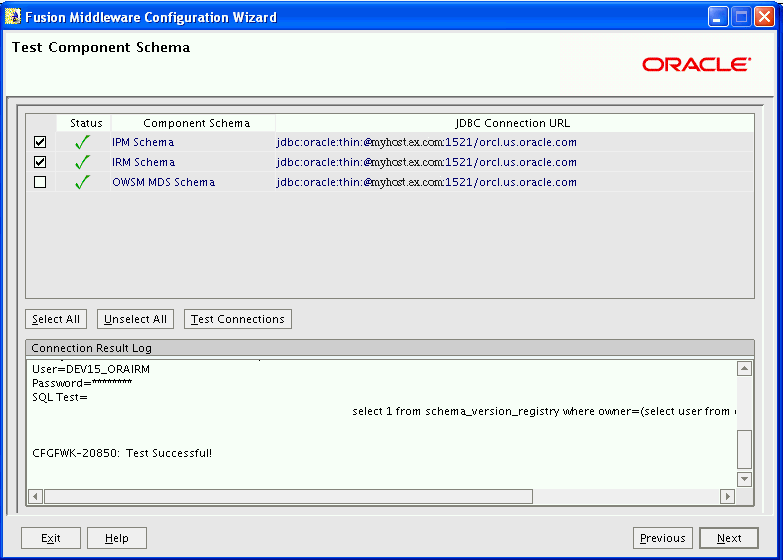Click the vertical scrollbar thumb in log
This screenshot has width=783, height=560.
point(744,449)
